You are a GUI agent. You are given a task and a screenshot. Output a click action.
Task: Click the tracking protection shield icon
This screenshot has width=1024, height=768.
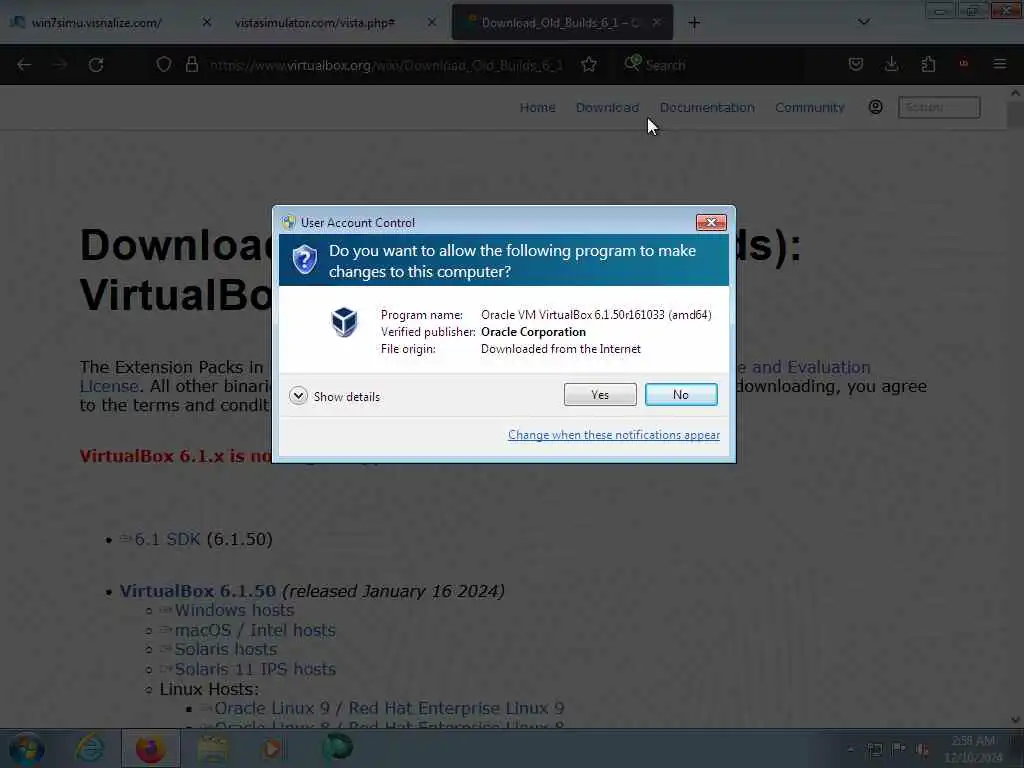pyautogui.click(x=164, y=65)
